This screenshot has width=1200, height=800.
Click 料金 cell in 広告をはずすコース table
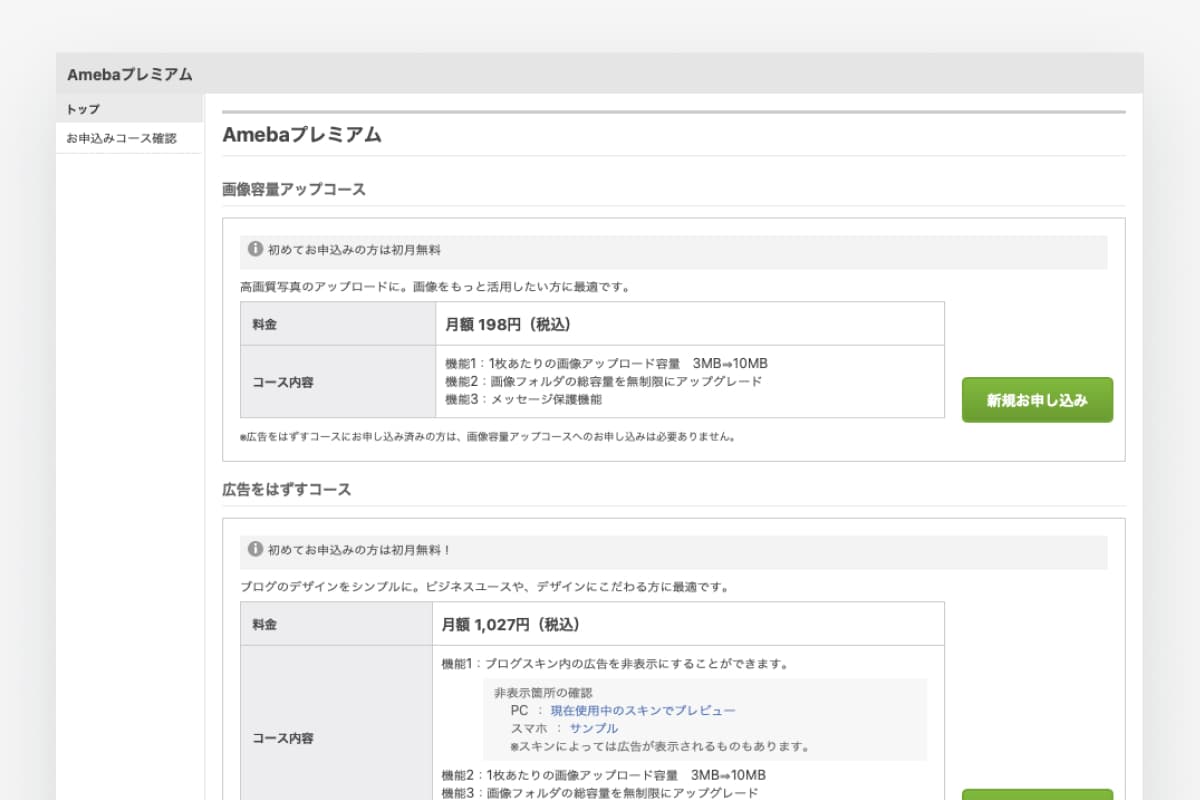[x=337, y=624]
